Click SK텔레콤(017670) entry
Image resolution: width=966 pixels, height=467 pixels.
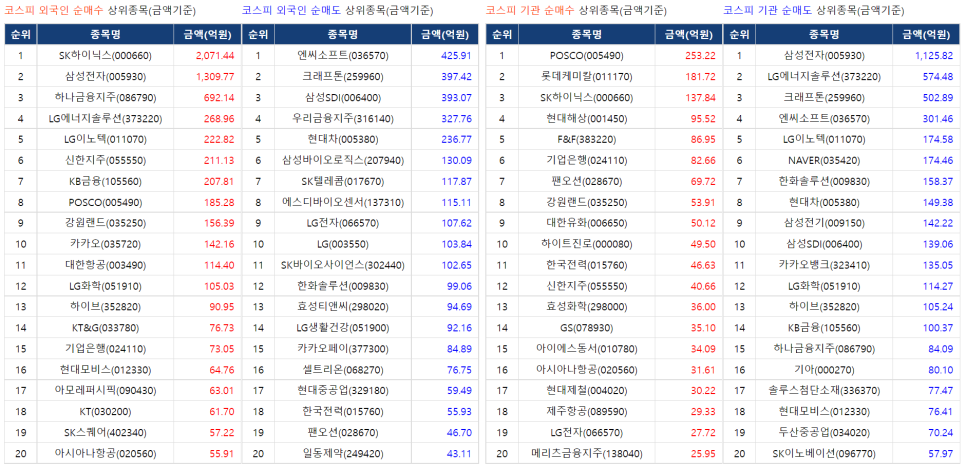(343, 181)
